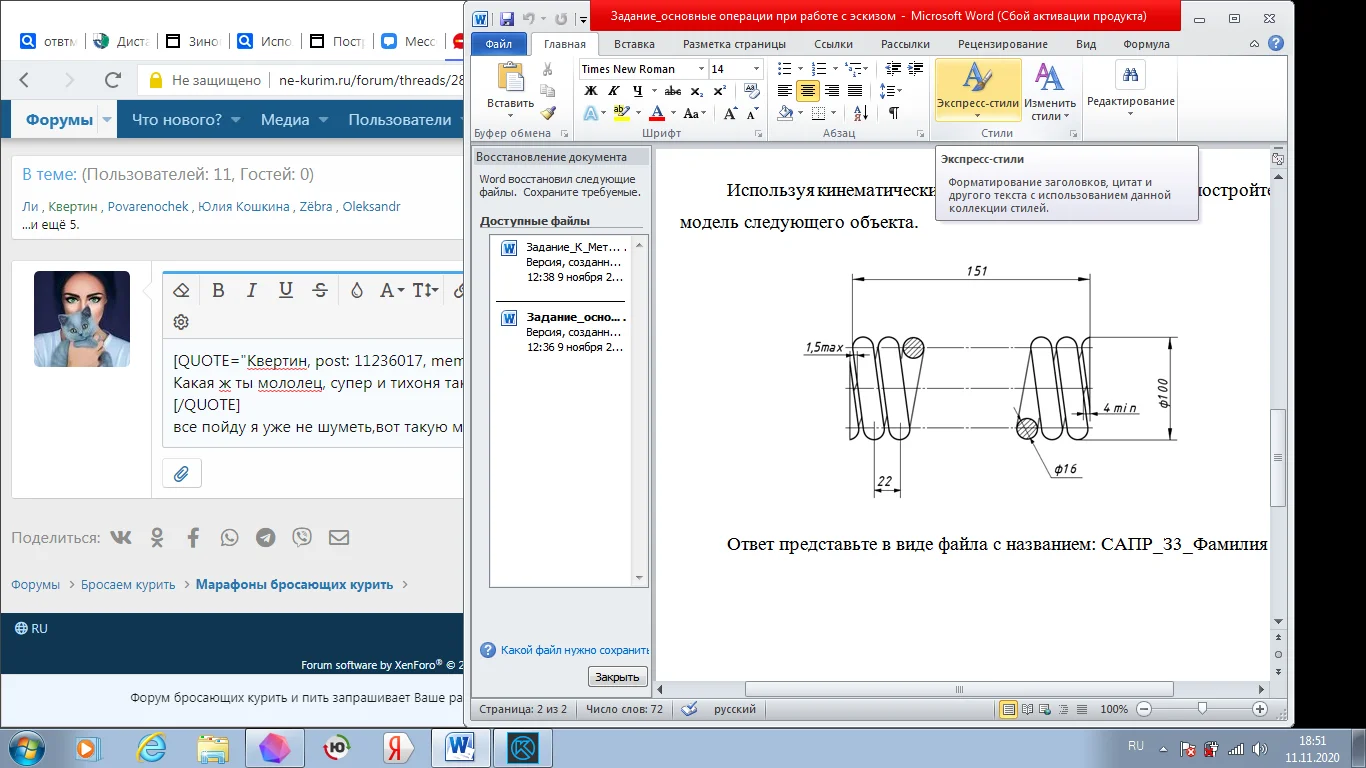Click the Format Painter brush icon
This screenshot has width=1366, height=768.
pos(547,113)
